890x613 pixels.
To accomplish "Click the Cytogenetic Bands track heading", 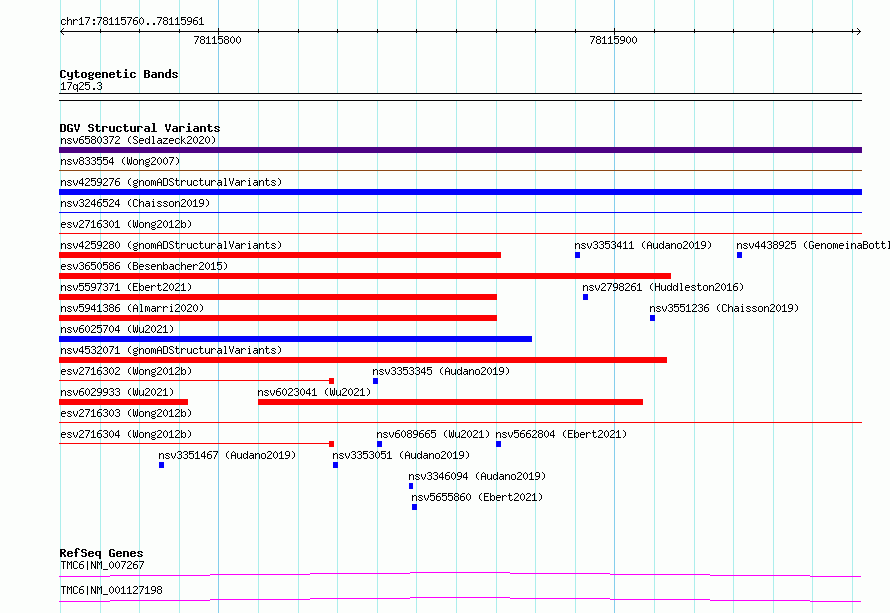I will (x=119, y=74).
